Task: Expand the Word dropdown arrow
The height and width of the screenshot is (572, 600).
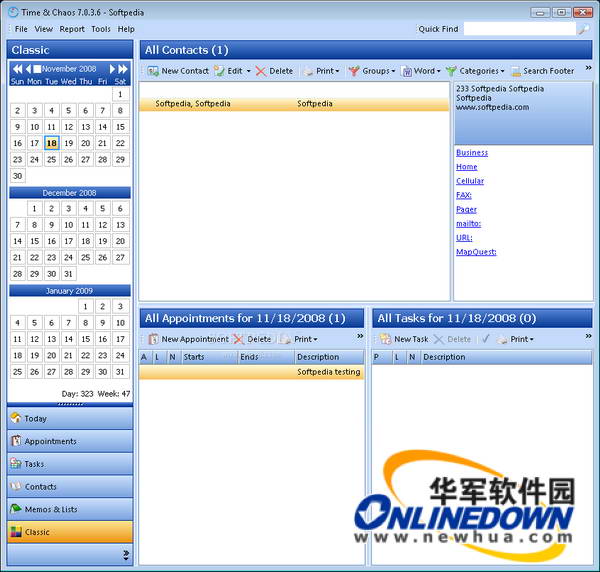Action: [x=439, y=71]
